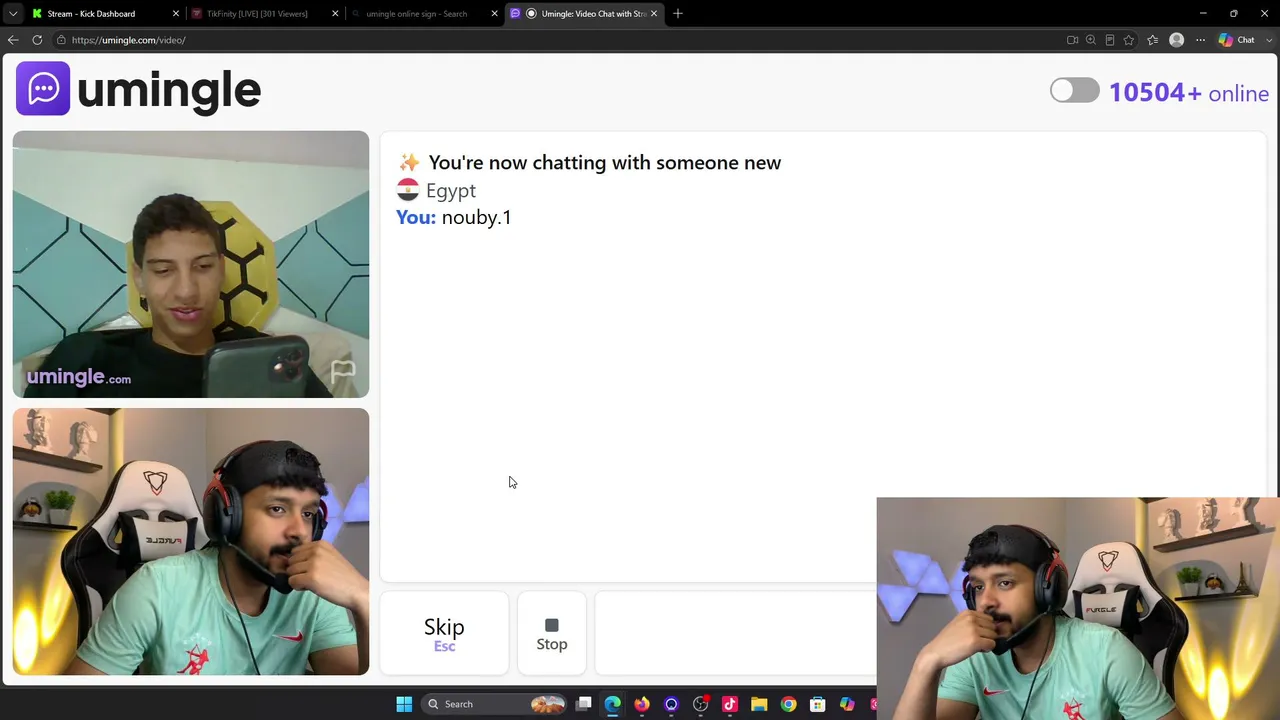This screenshot has width=1280, height=720.
Task: Click the chatting with someone new notice
Action: coord(604,162)
